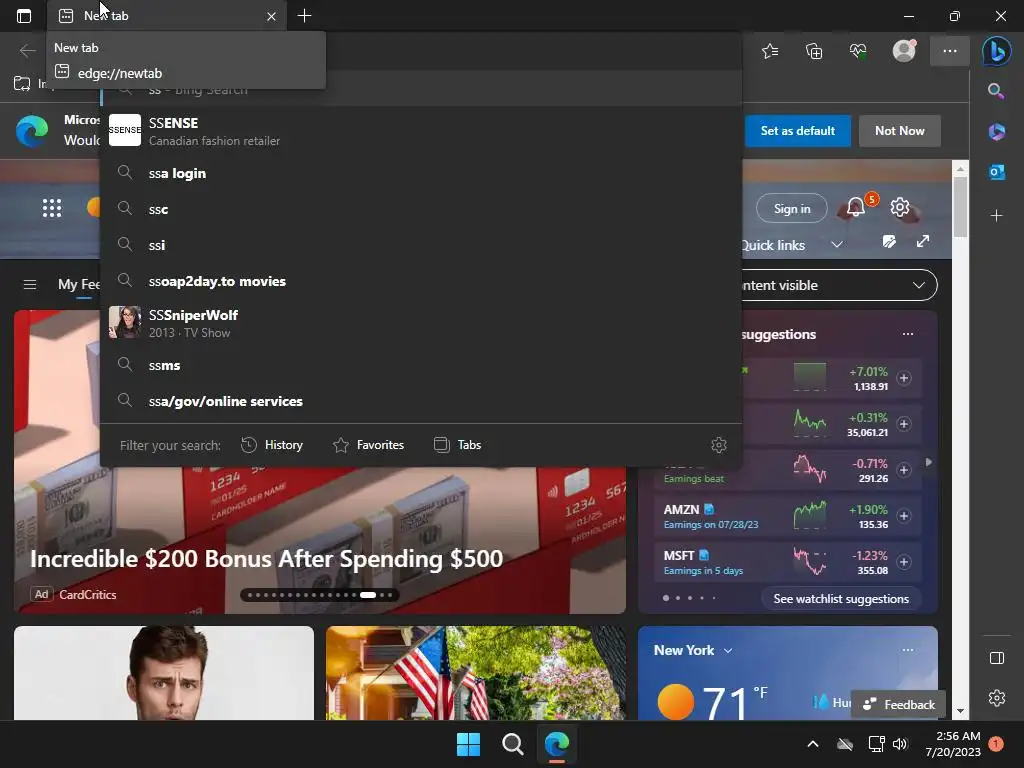Screen dimensions: 1024x768
Task: Open watchlist suggestions more options ellipsis
Action: pos(908,334)
